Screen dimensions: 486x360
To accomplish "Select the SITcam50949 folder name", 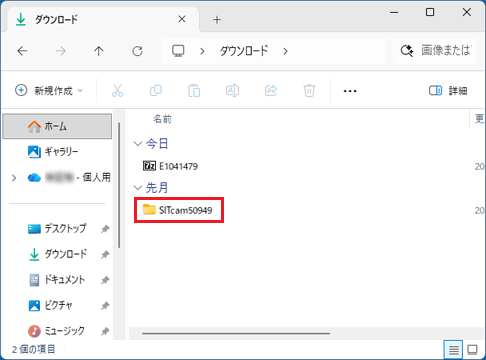I will tap(185, 210).
